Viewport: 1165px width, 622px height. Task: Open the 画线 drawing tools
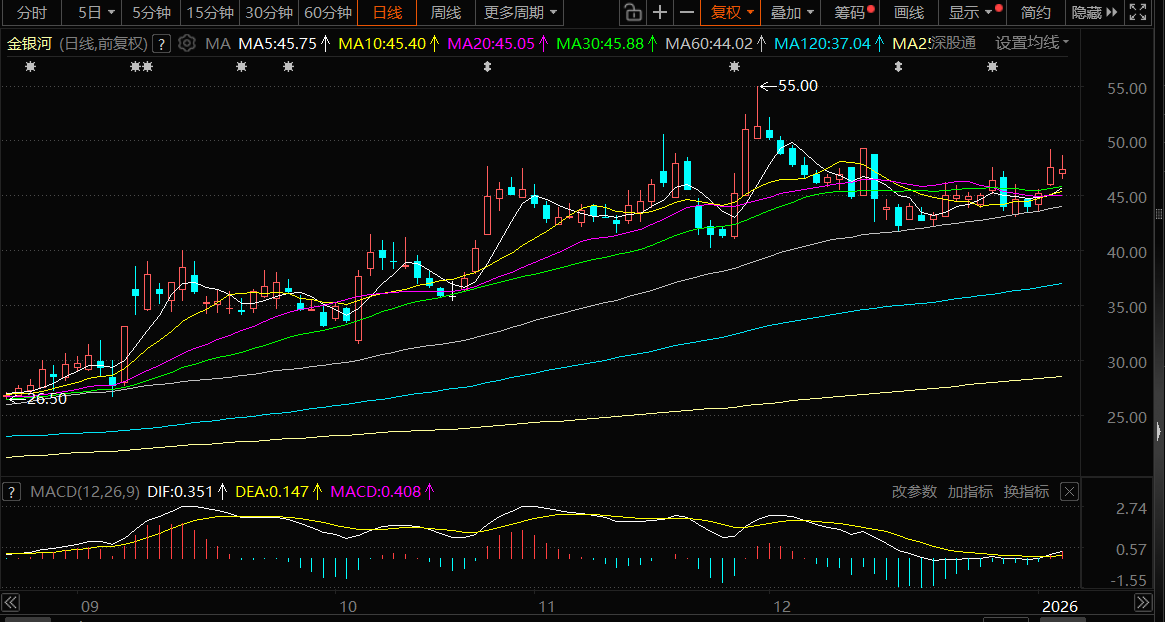909,13
